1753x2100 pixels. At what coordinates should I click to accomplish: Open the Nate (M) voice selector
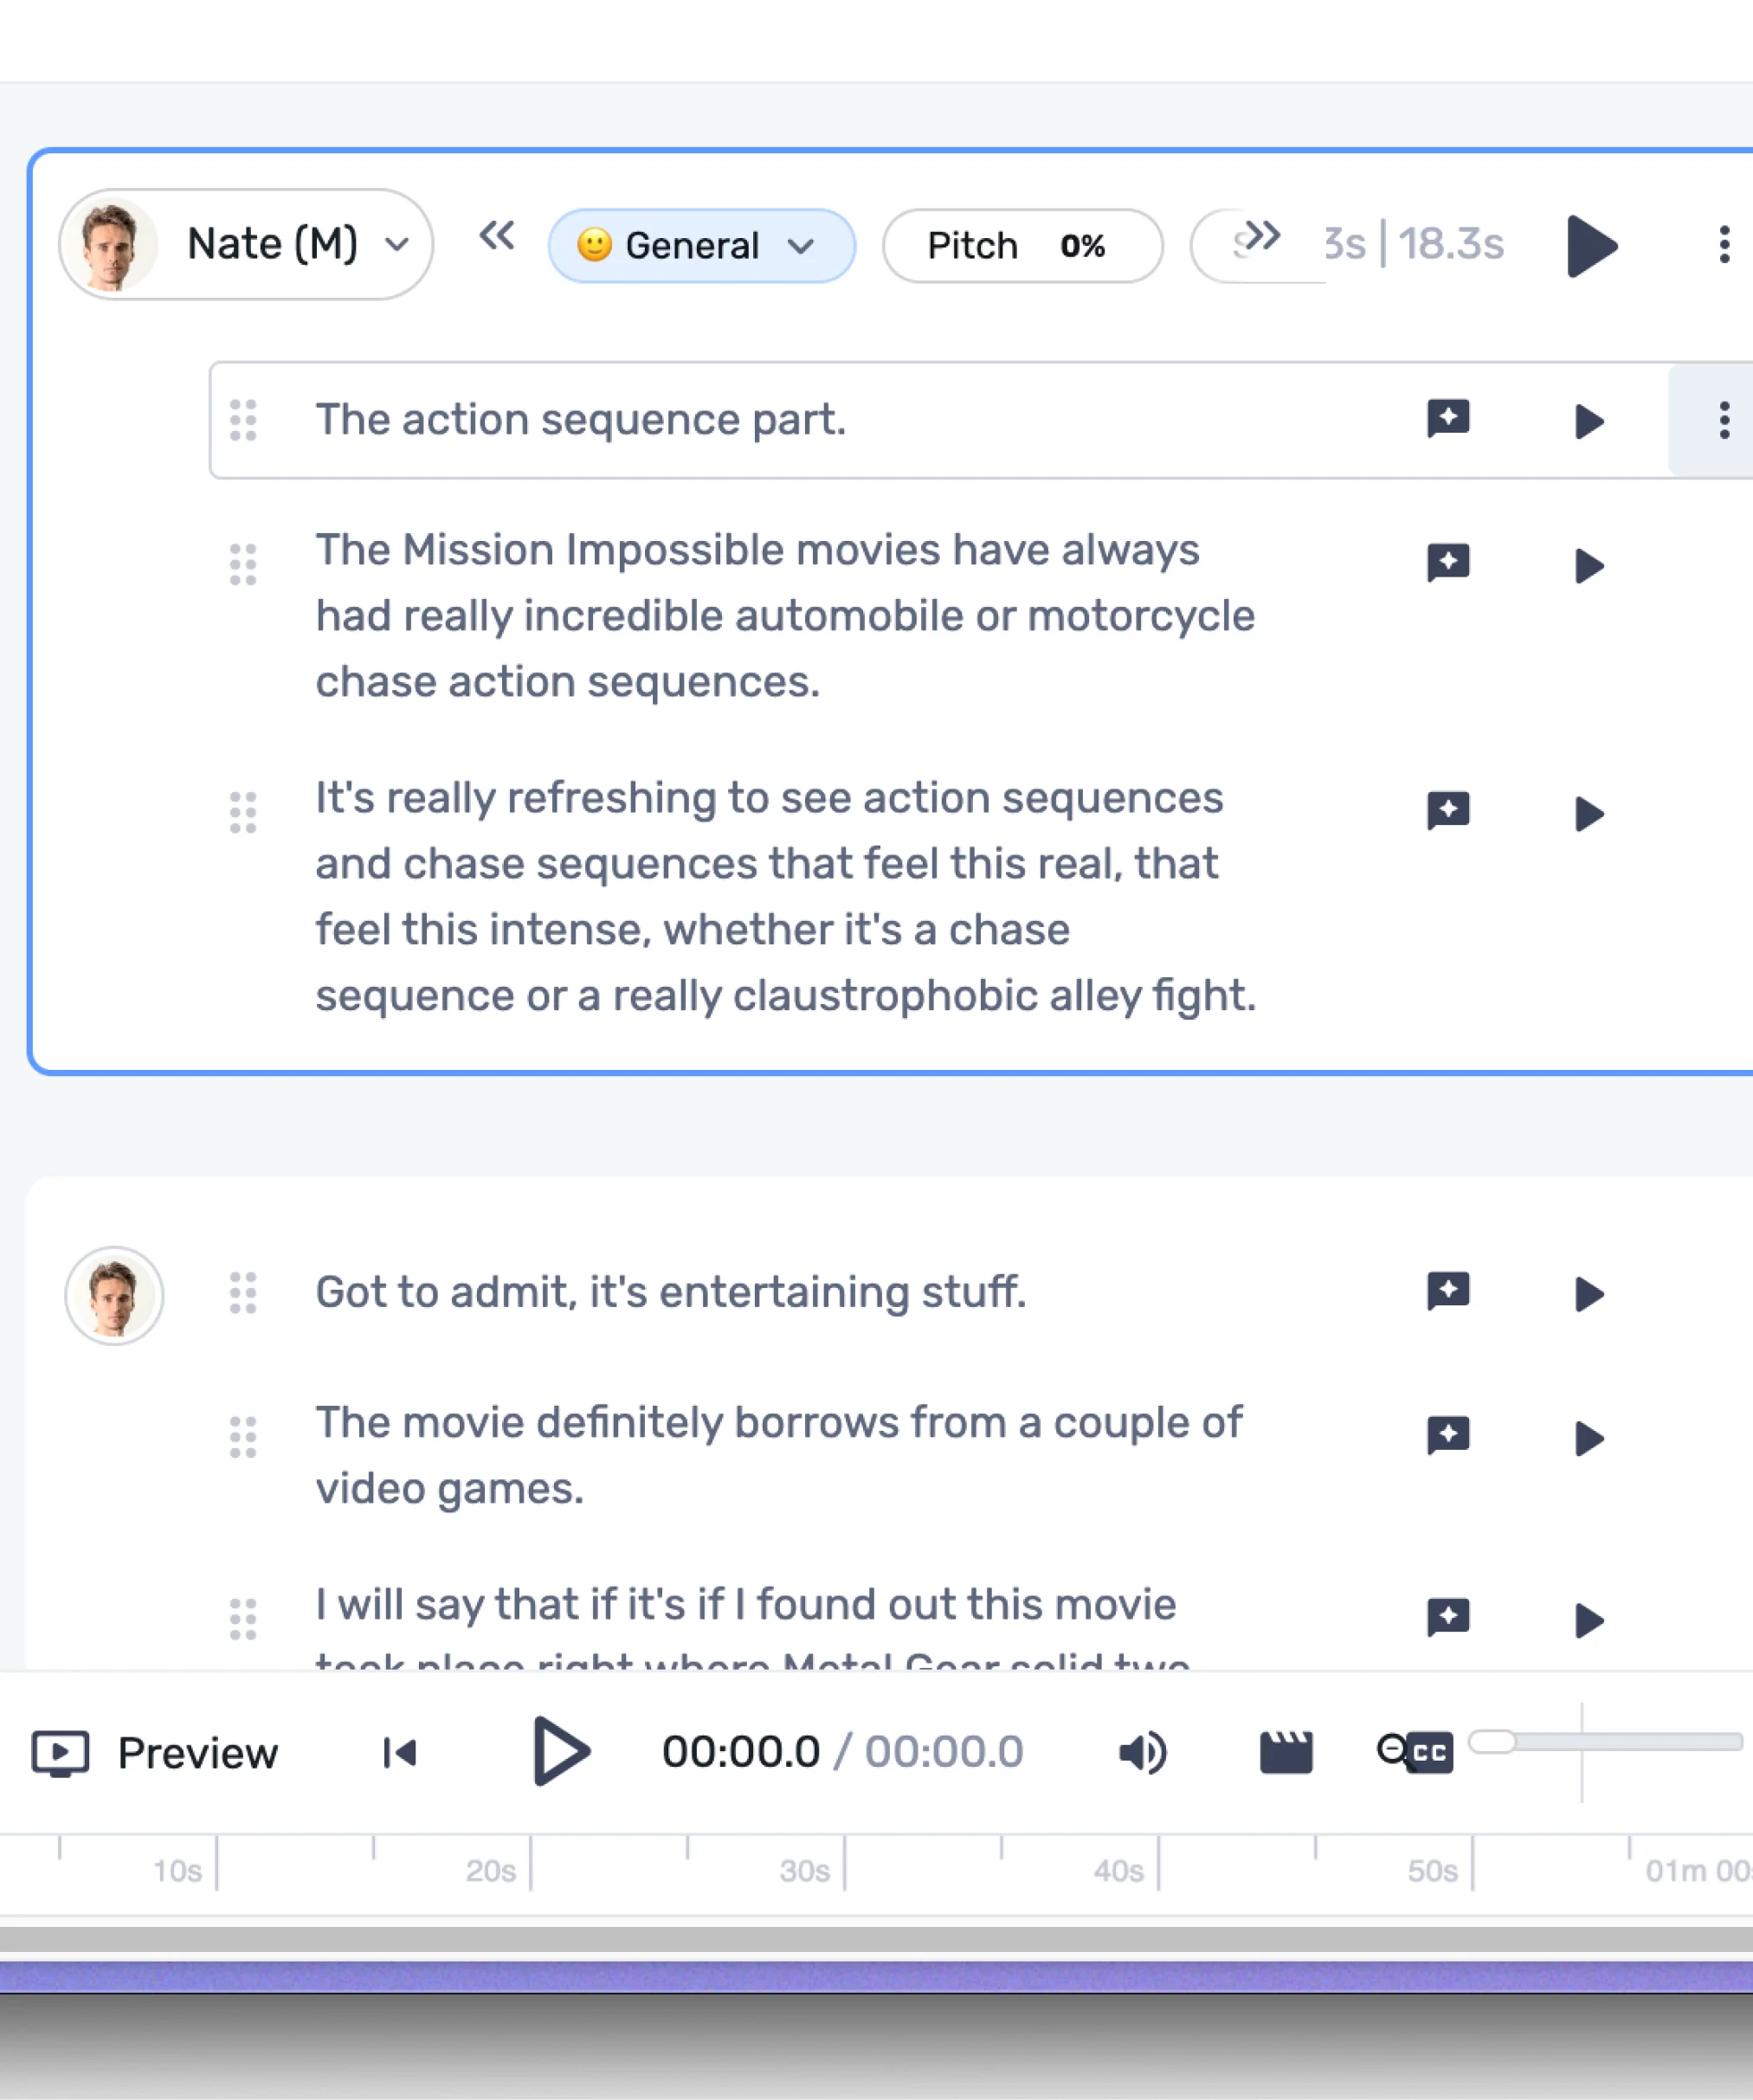point(245,244)
